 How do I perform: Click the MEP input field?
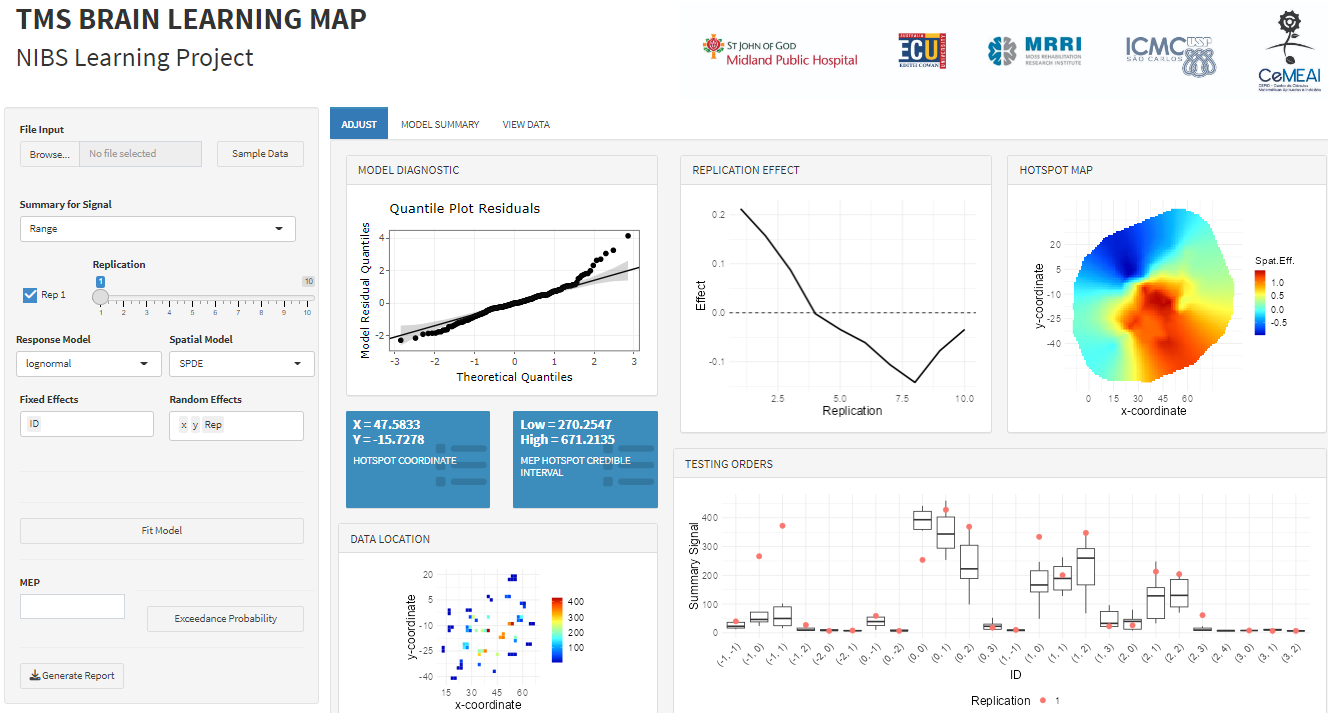(72, 607)
